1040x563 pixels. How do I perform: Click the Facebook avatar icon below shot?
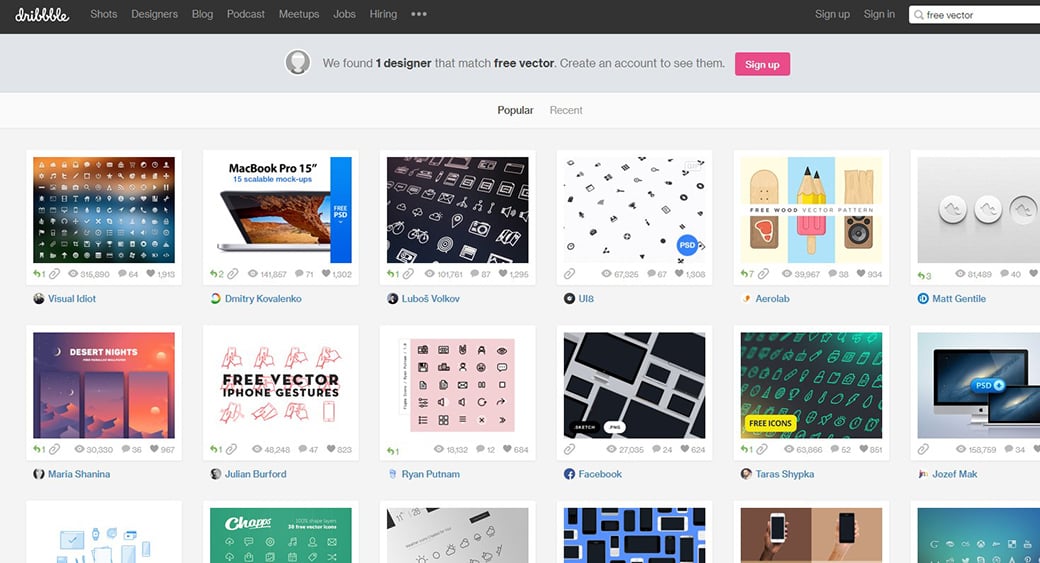click(569, 474)
